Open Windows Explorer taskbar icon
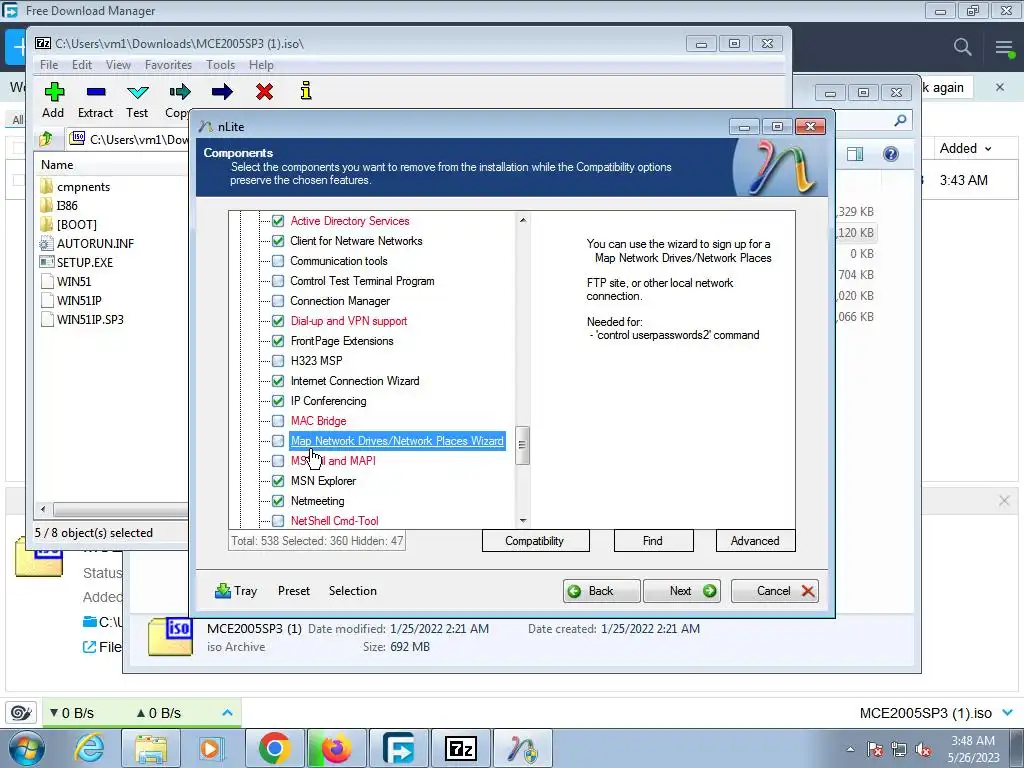 [x=151, y=748]
